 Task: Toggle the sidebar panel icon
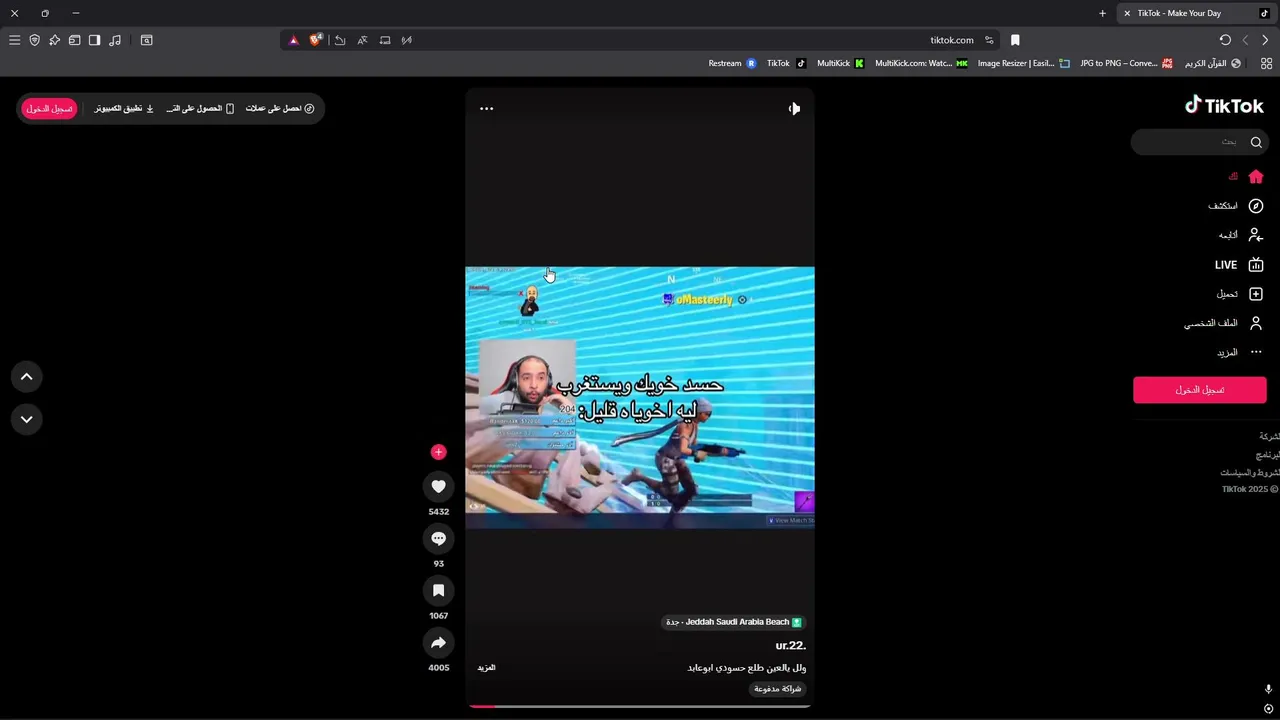[x=94, y=40]
